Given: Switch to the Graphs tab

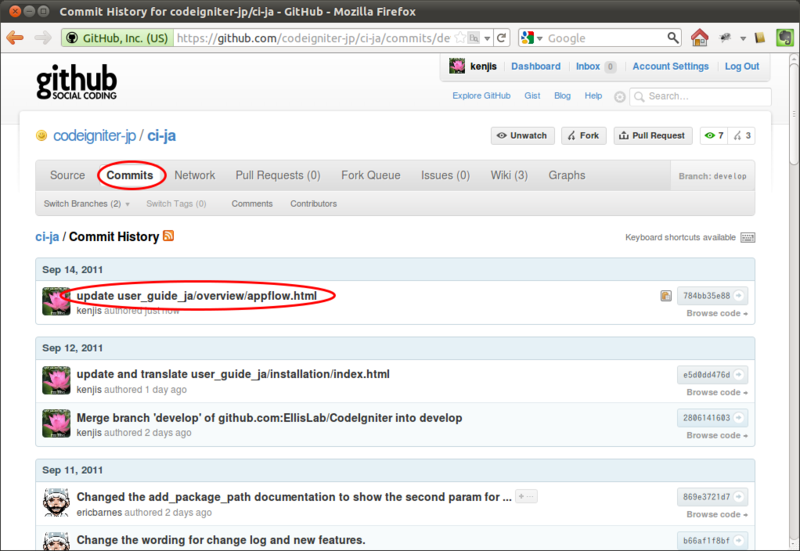Looking at the screenshot, I should 566,175.
